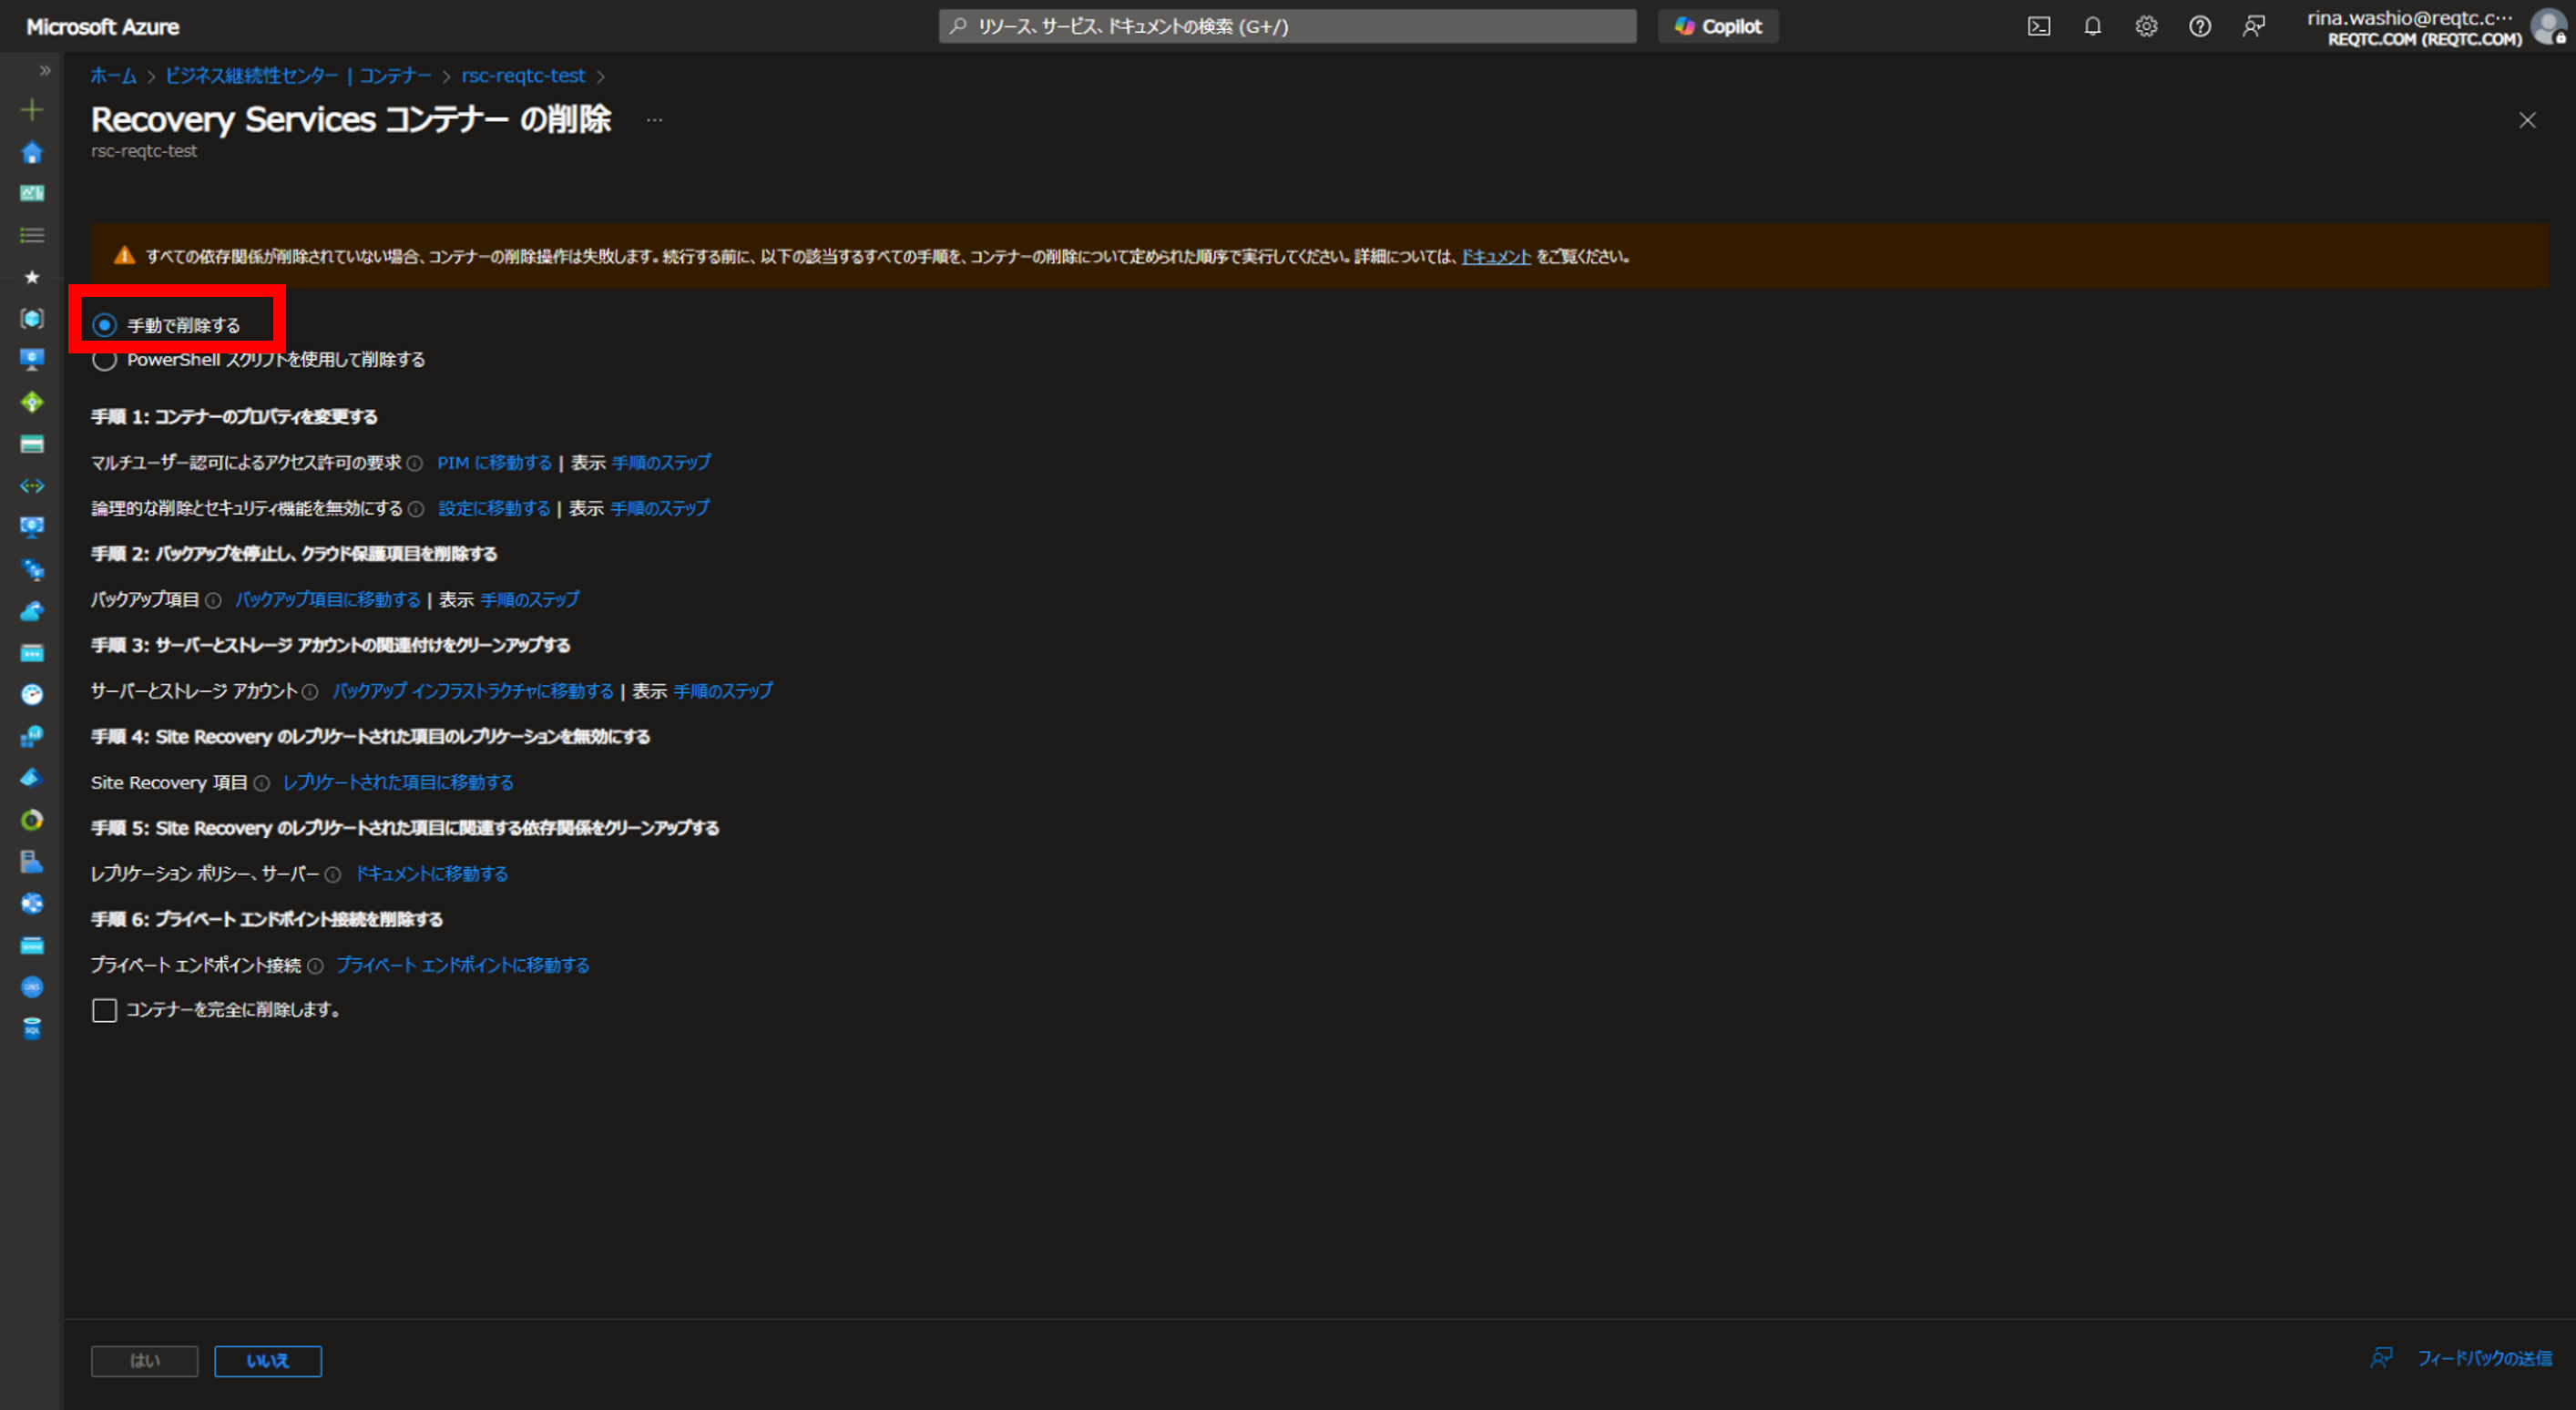Select PowerShell スクリプトを使用して削除する radio option
This screenshot has height=1410, width=2576.
104,360
